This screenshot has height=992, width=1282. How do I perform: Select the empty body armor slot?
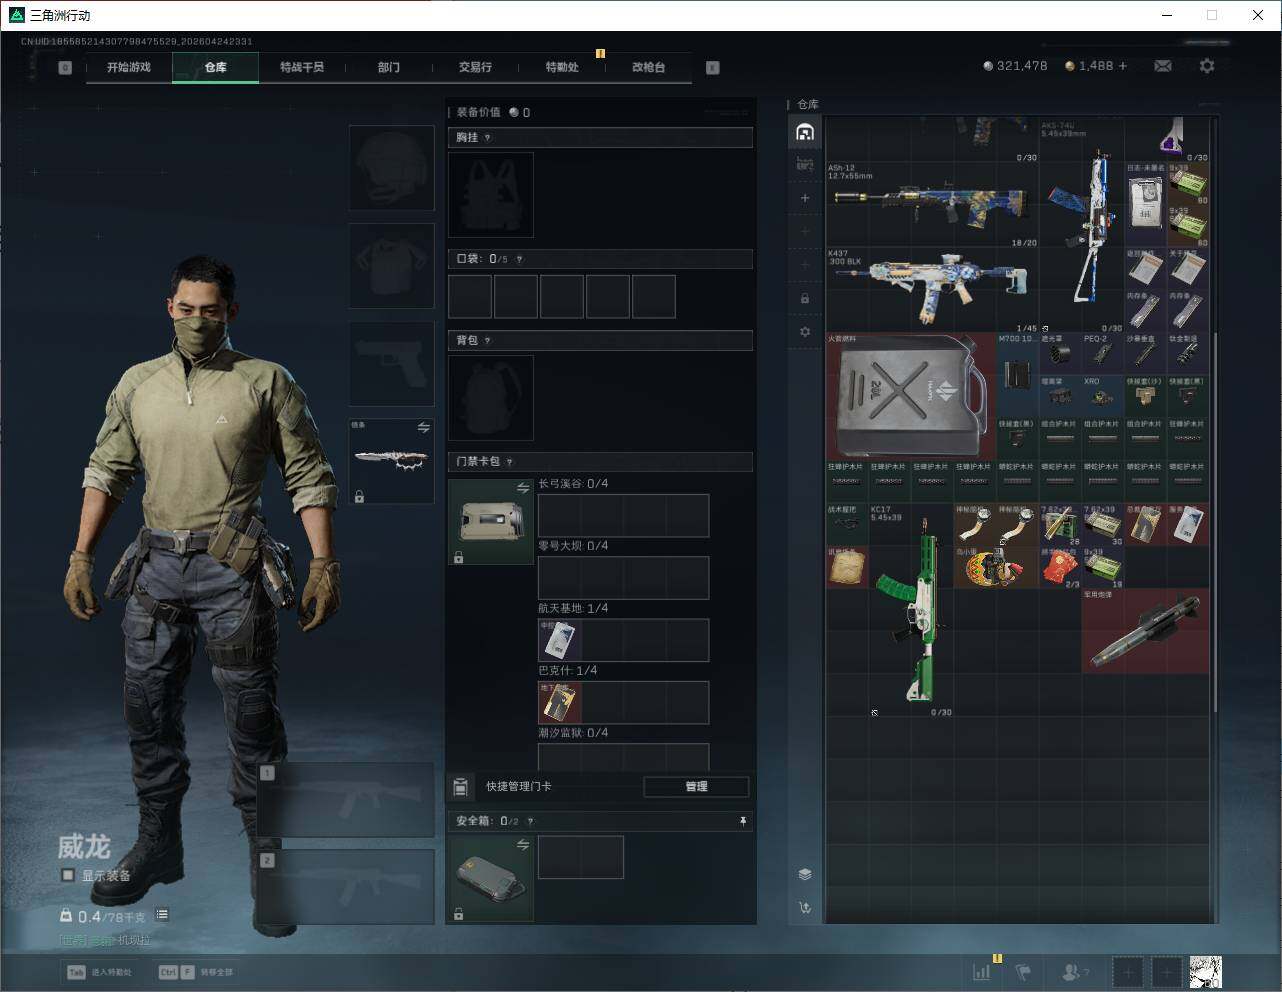[x=391, y=265]
